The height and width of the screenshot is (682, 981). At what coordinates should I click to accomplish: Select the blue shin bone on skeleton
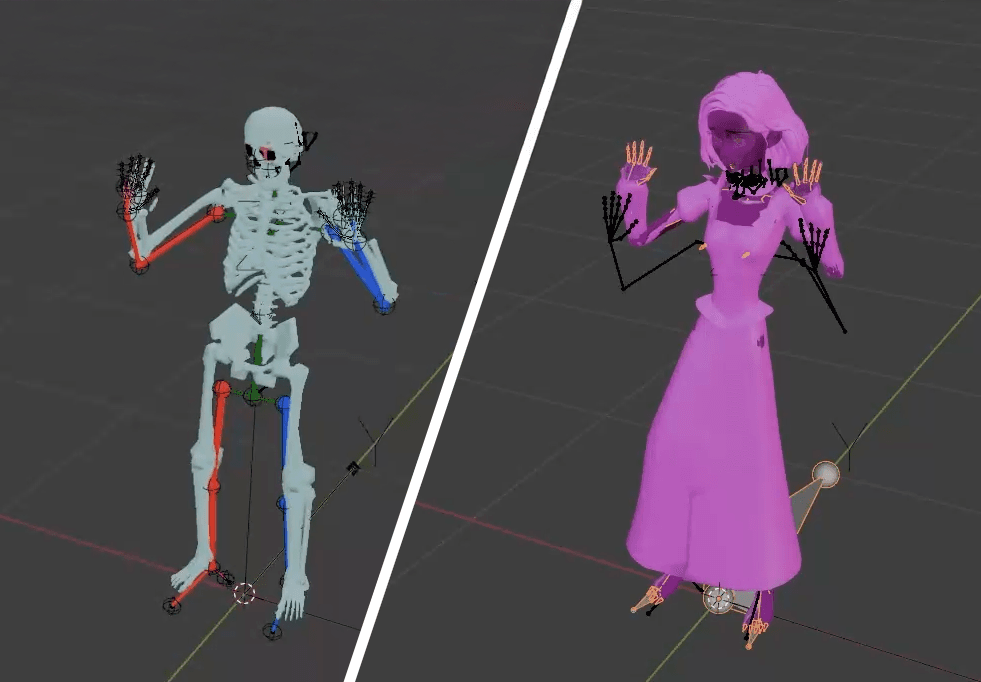point(286,537)
